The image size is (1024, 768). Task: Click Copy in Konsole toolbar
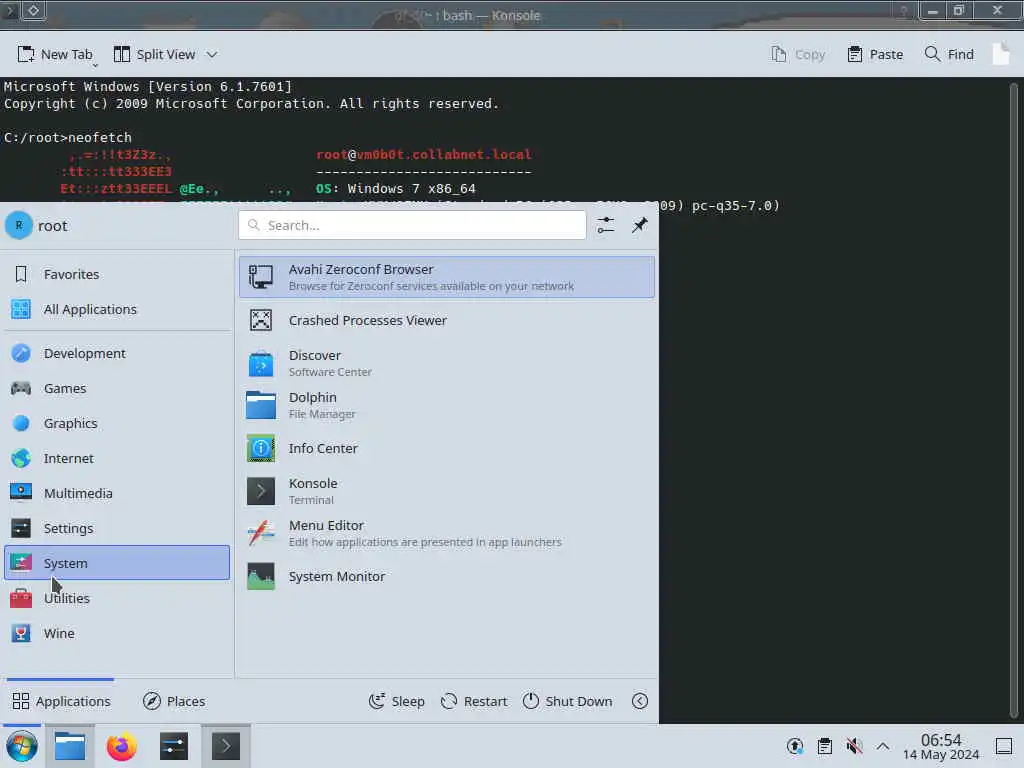[x=798, y=54]
